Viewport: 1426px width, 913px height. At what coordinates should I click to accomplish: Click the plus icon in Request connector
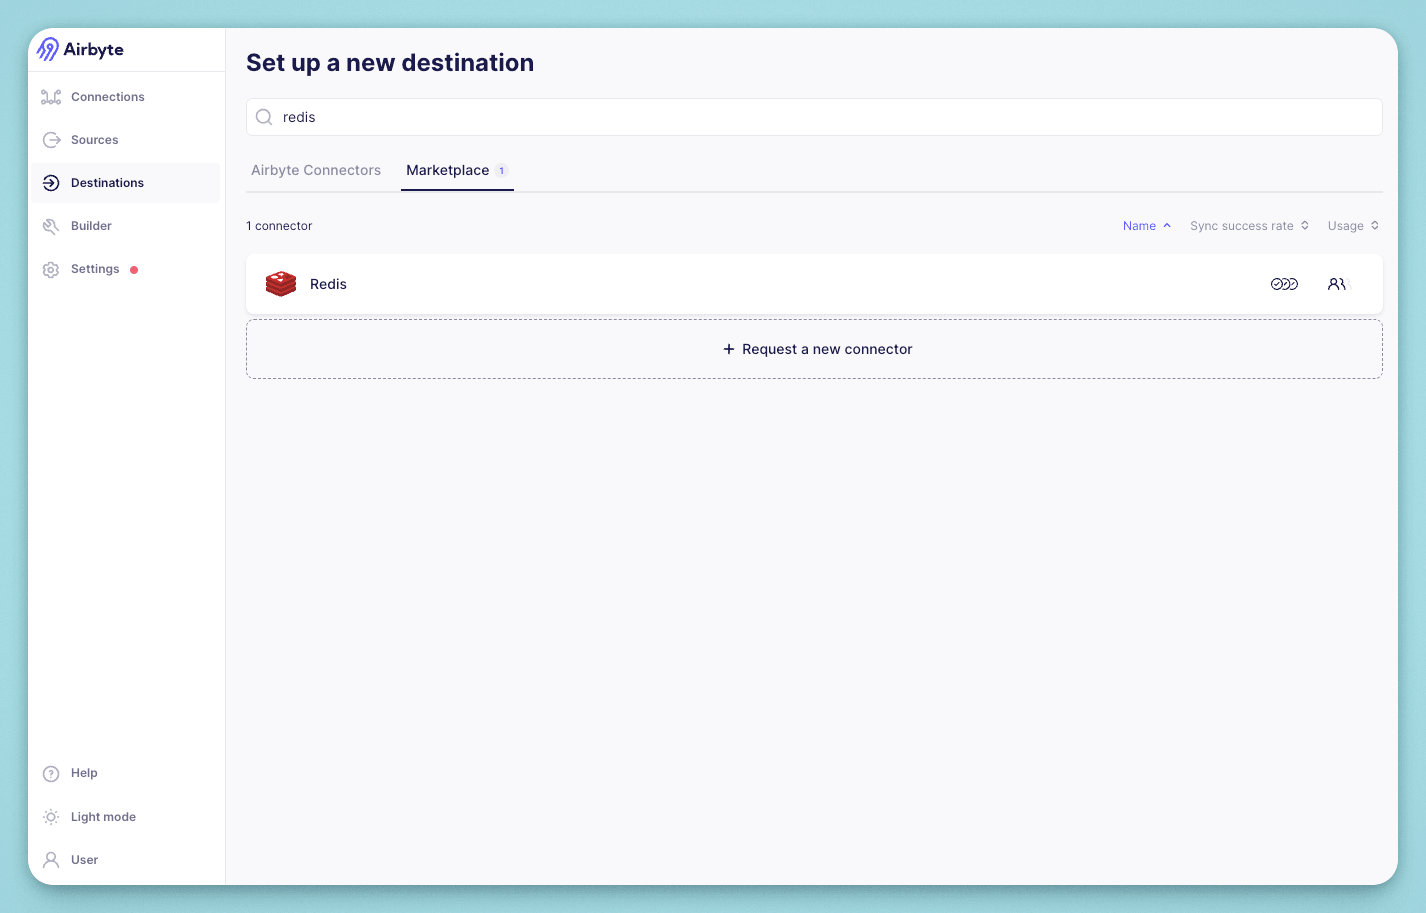[729, 349]
